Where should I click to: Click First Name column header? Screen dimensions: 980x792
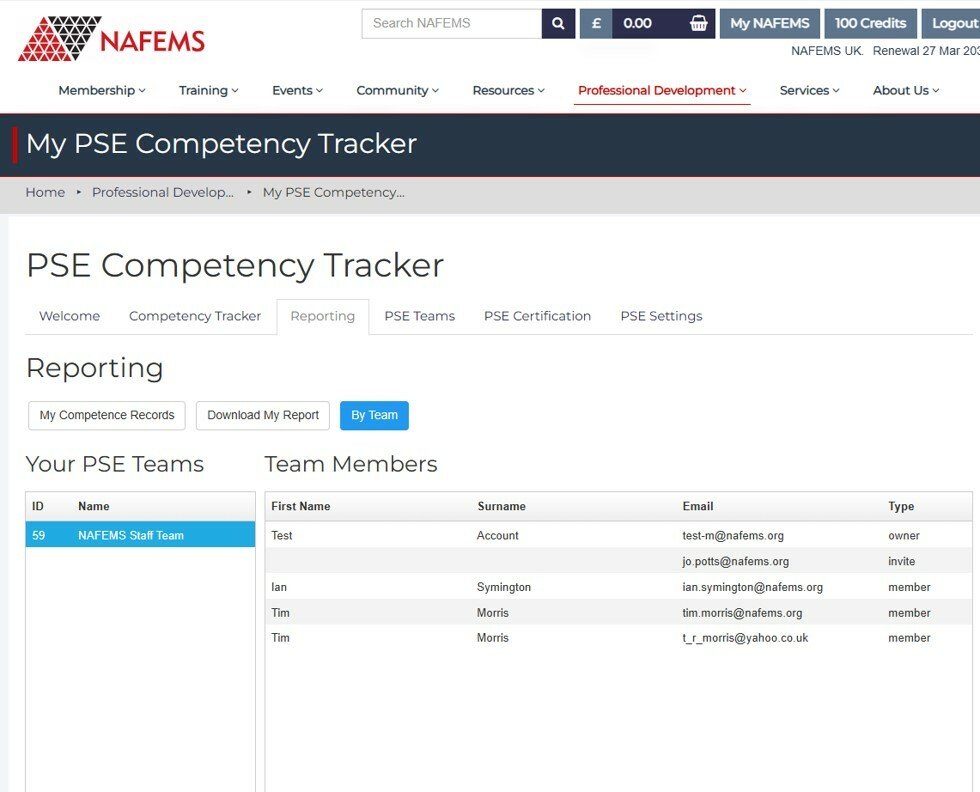pyautogui.click(x=301, y=506)
